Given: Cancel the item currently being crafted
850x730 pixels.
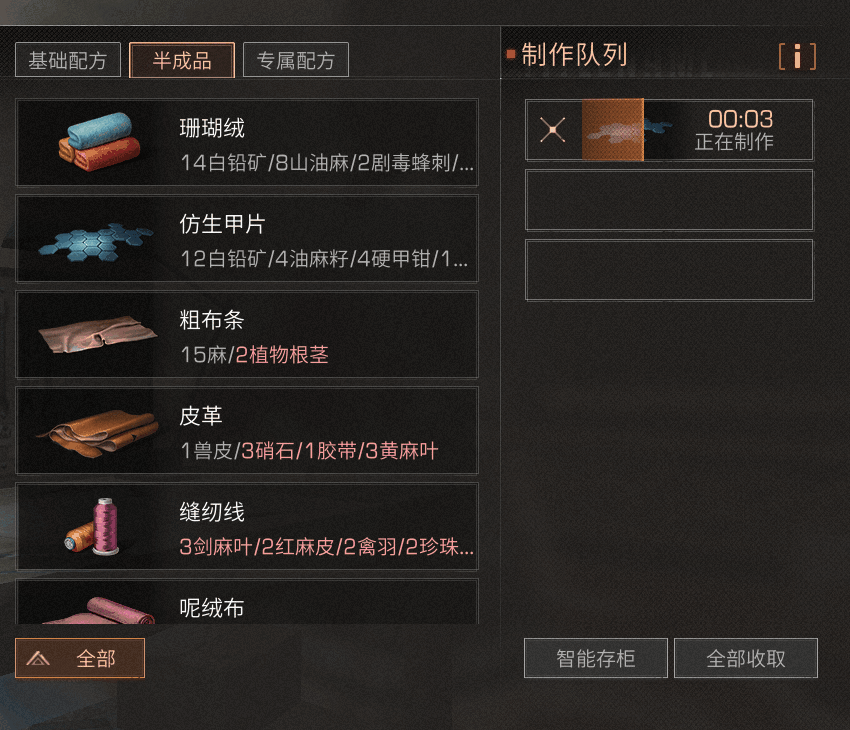Looking at the screenshot, I should click(552, 130).
